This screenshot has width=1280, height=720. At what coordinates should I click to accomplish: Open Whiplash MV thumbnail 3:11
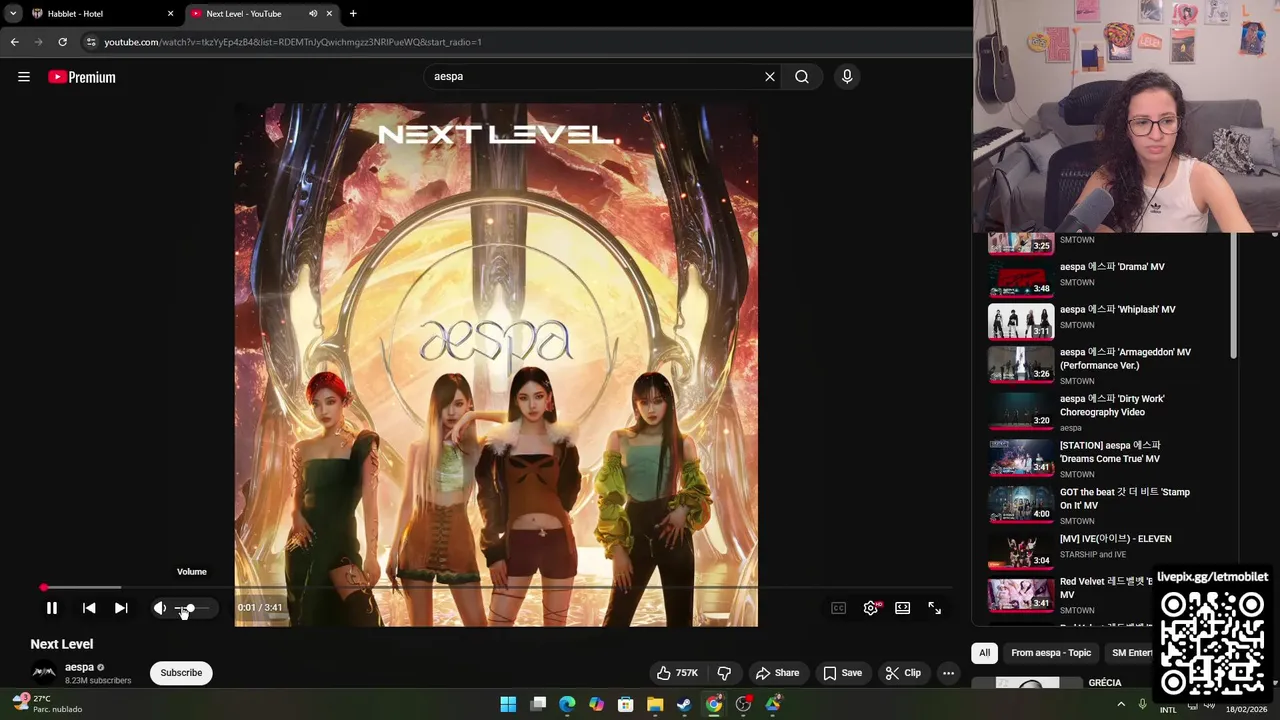coord(1021,322)
